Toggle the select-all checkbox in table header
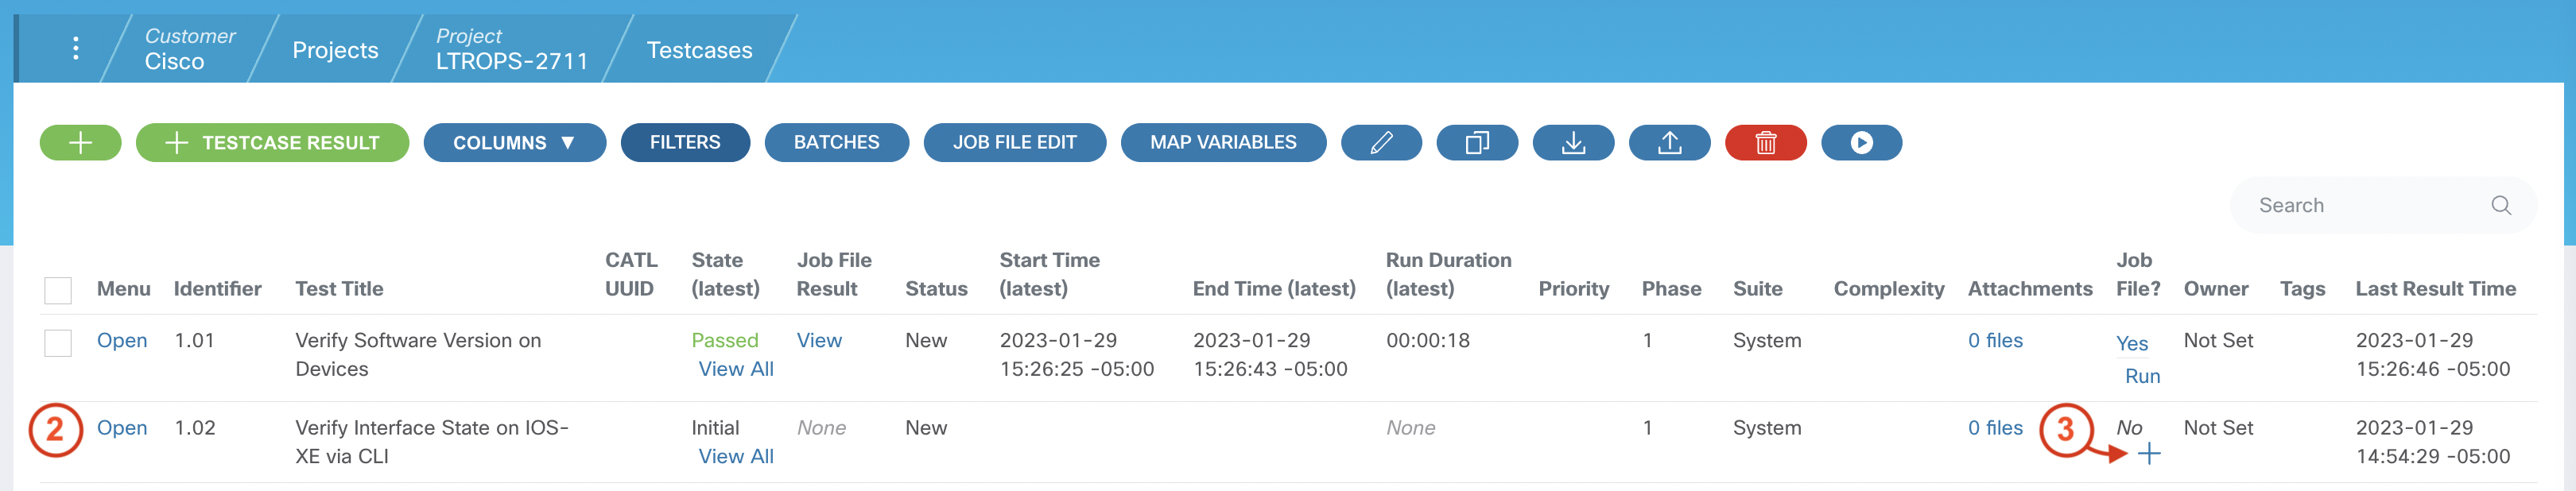 click(x=58, y=290)
